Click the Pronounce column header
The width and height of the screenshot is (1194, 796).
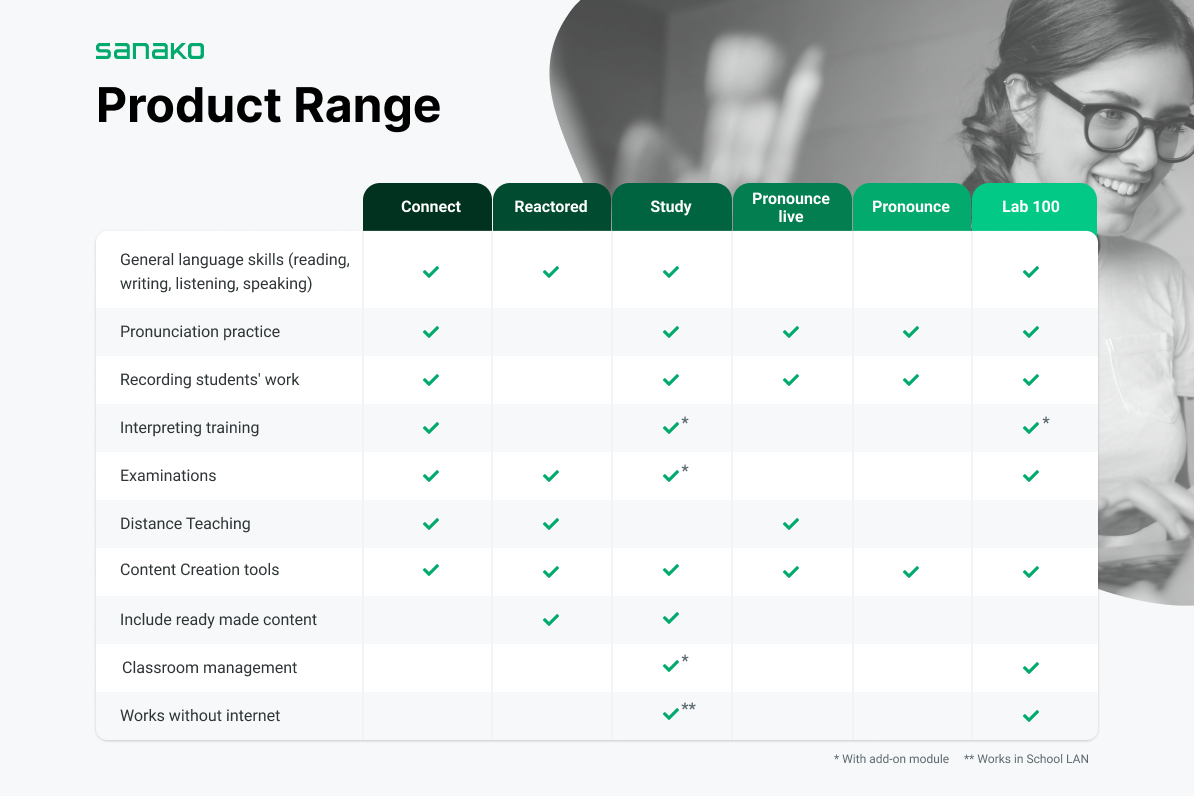coord(911,206)
